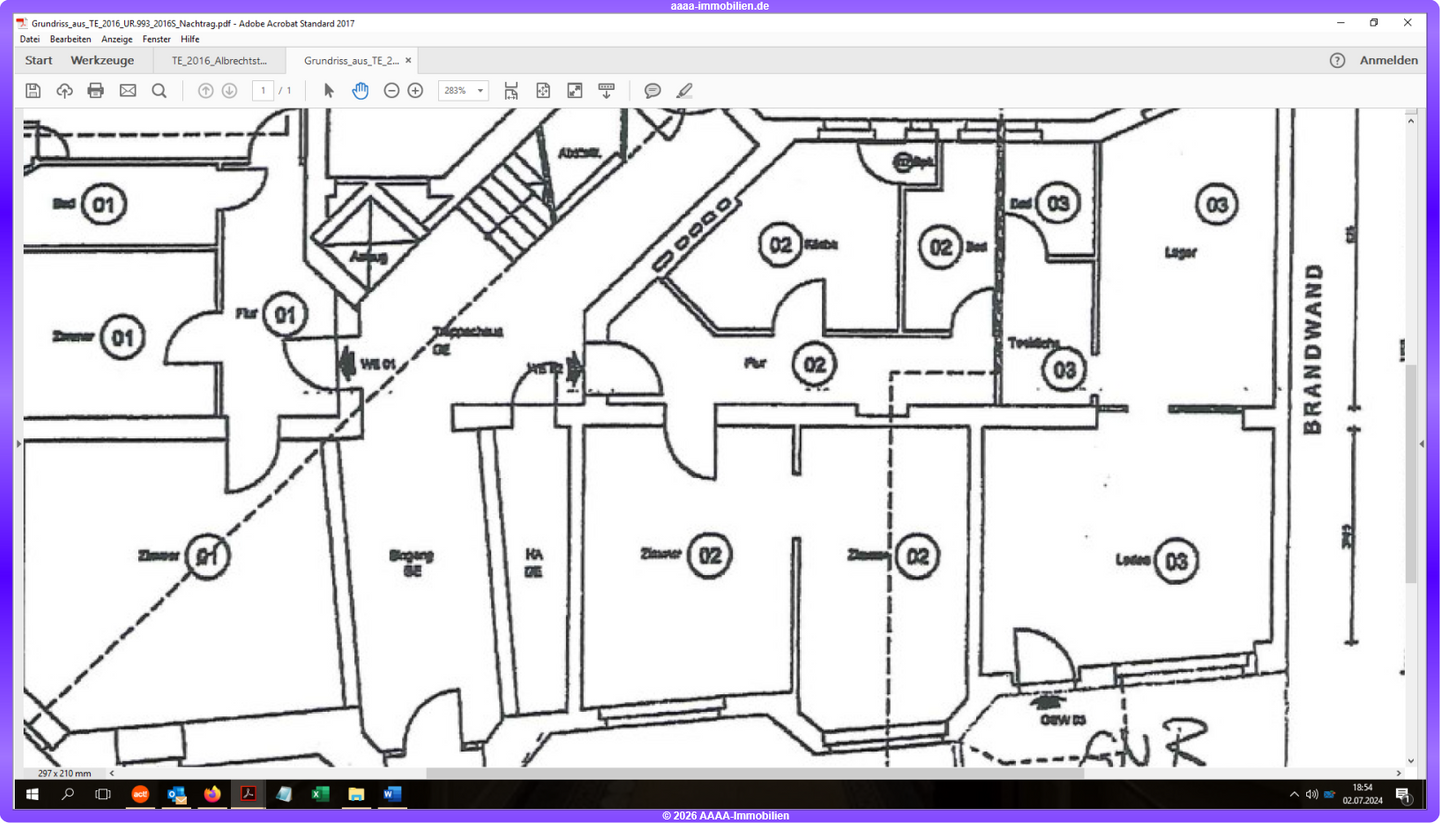Print the document using the printer icon

tap(96, 91)
